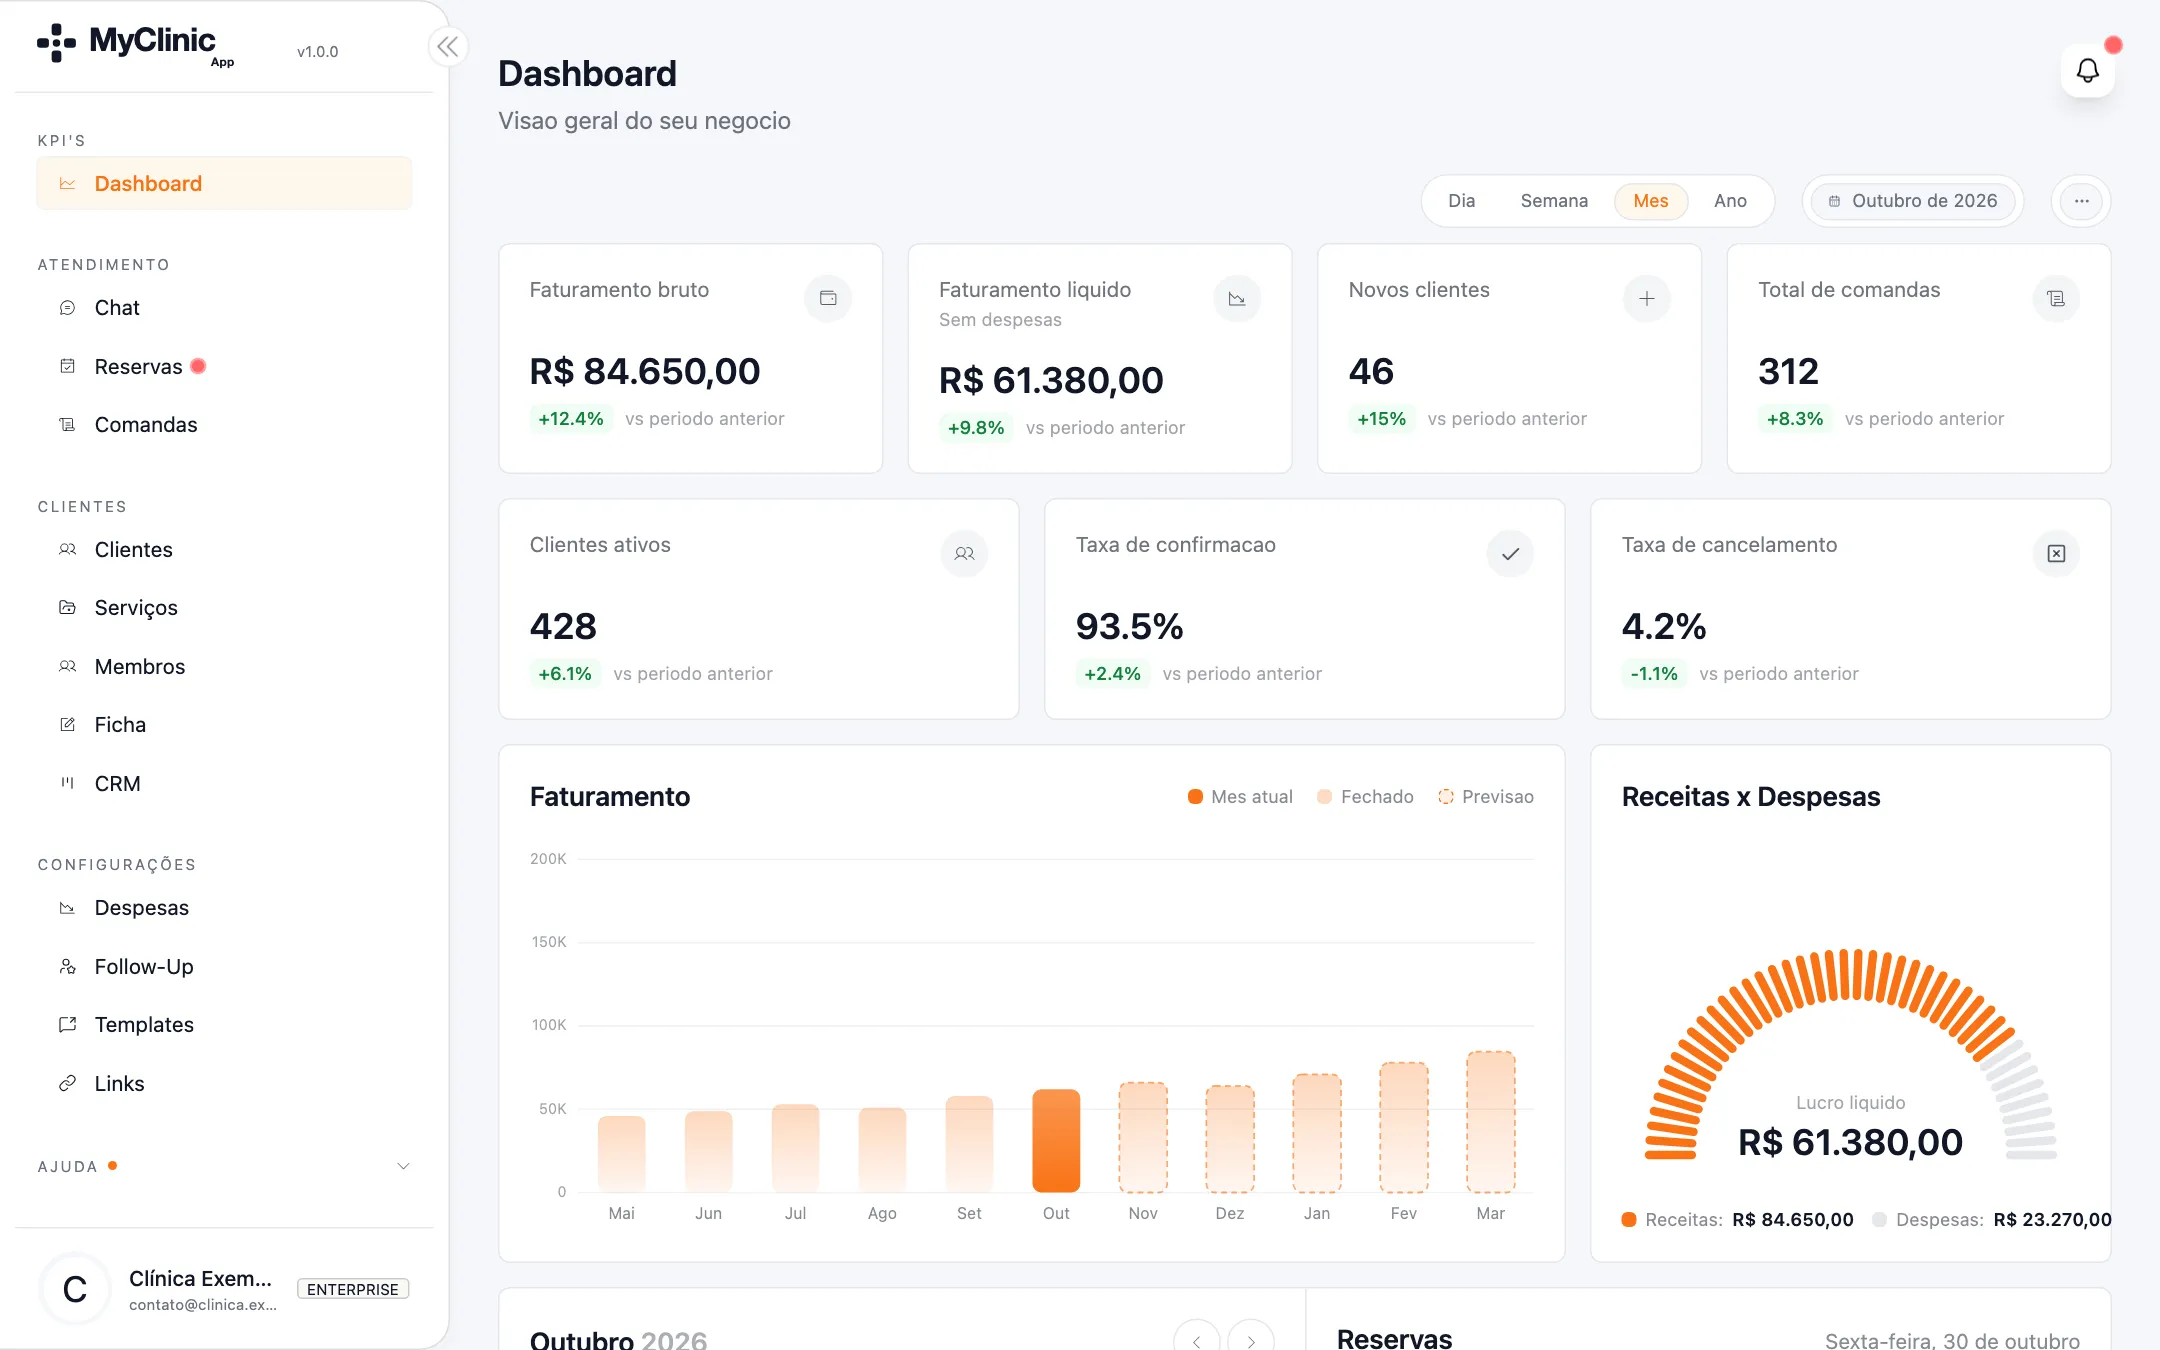Toggle Previsao legend in Faturamento chart
The height and width of the screenshot is (1350, 2160).
pyautogui.click(x=1486, y=797)
